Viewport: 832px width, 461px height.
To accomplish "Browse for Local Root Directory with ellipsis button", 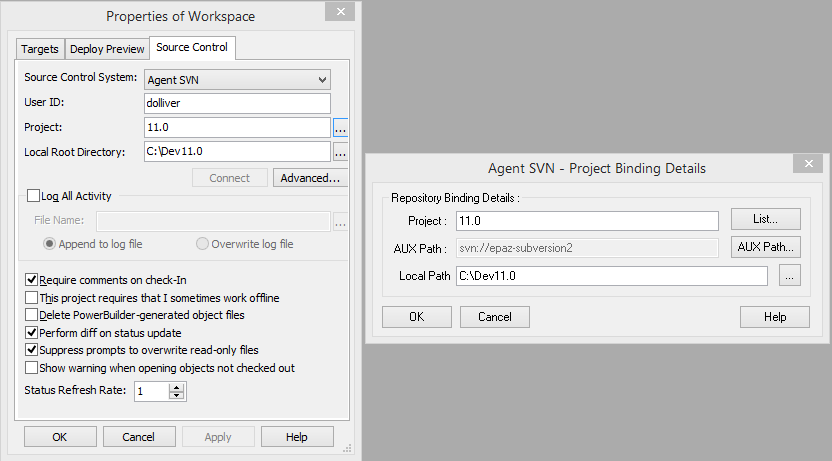I will pyautogui.click(x=340, y=152).
